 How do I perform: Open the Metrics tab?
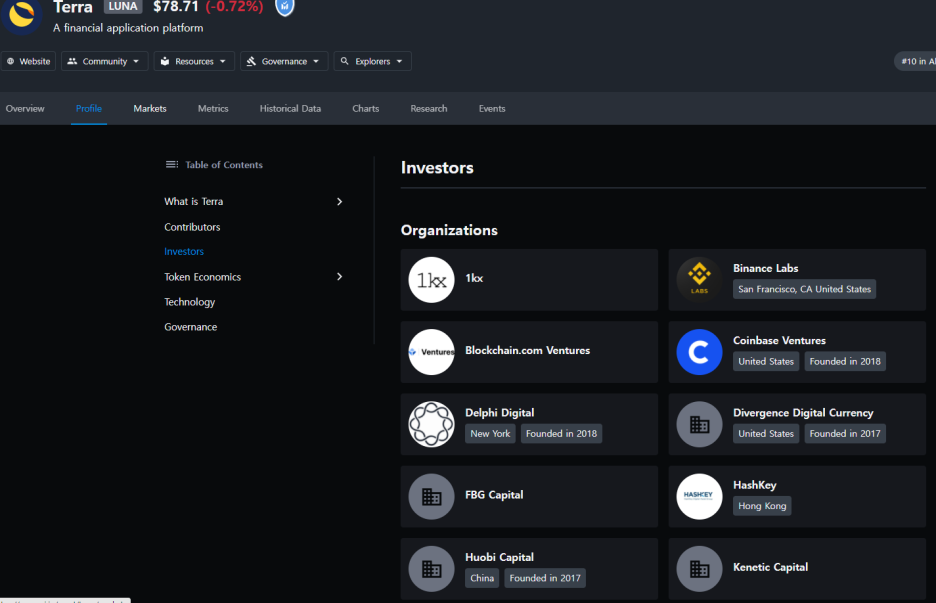[213, 109]
